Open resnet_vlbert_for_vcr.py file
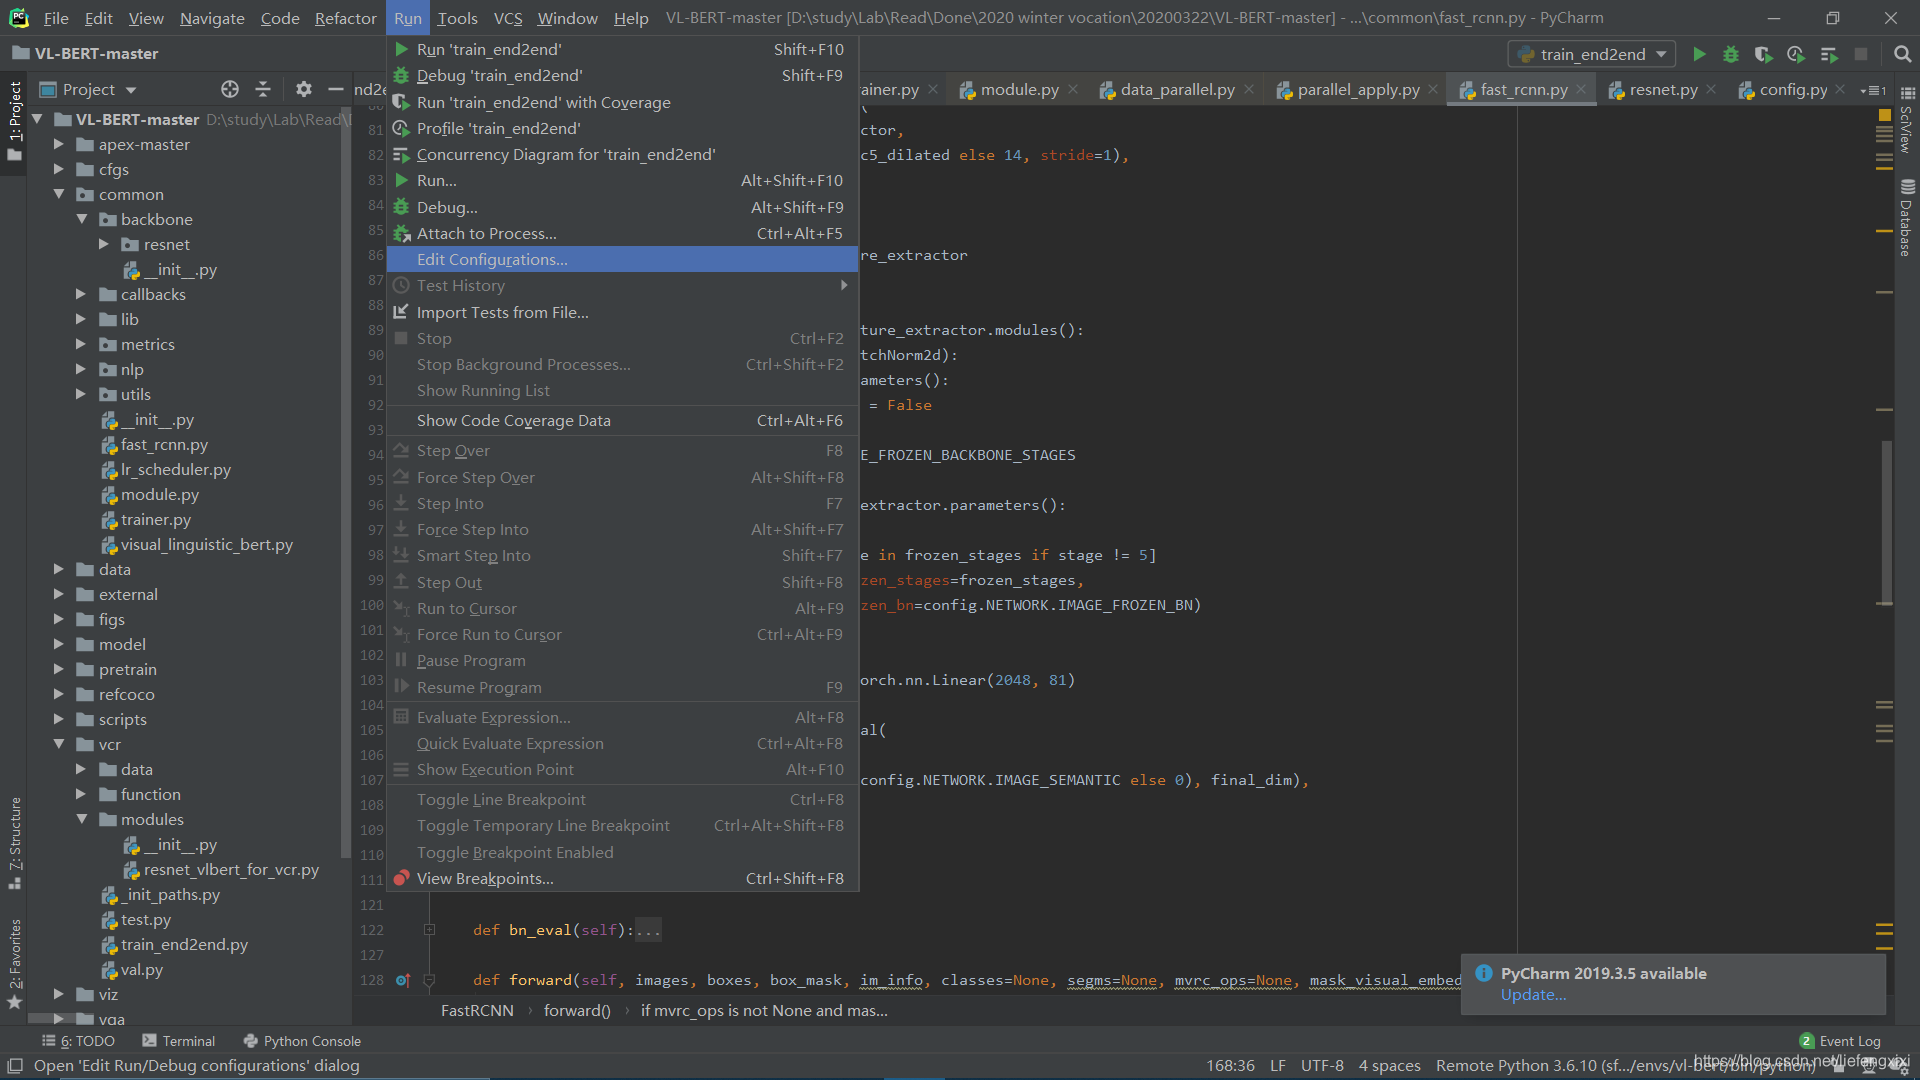 pyautogui.click(x=230, y=869)
